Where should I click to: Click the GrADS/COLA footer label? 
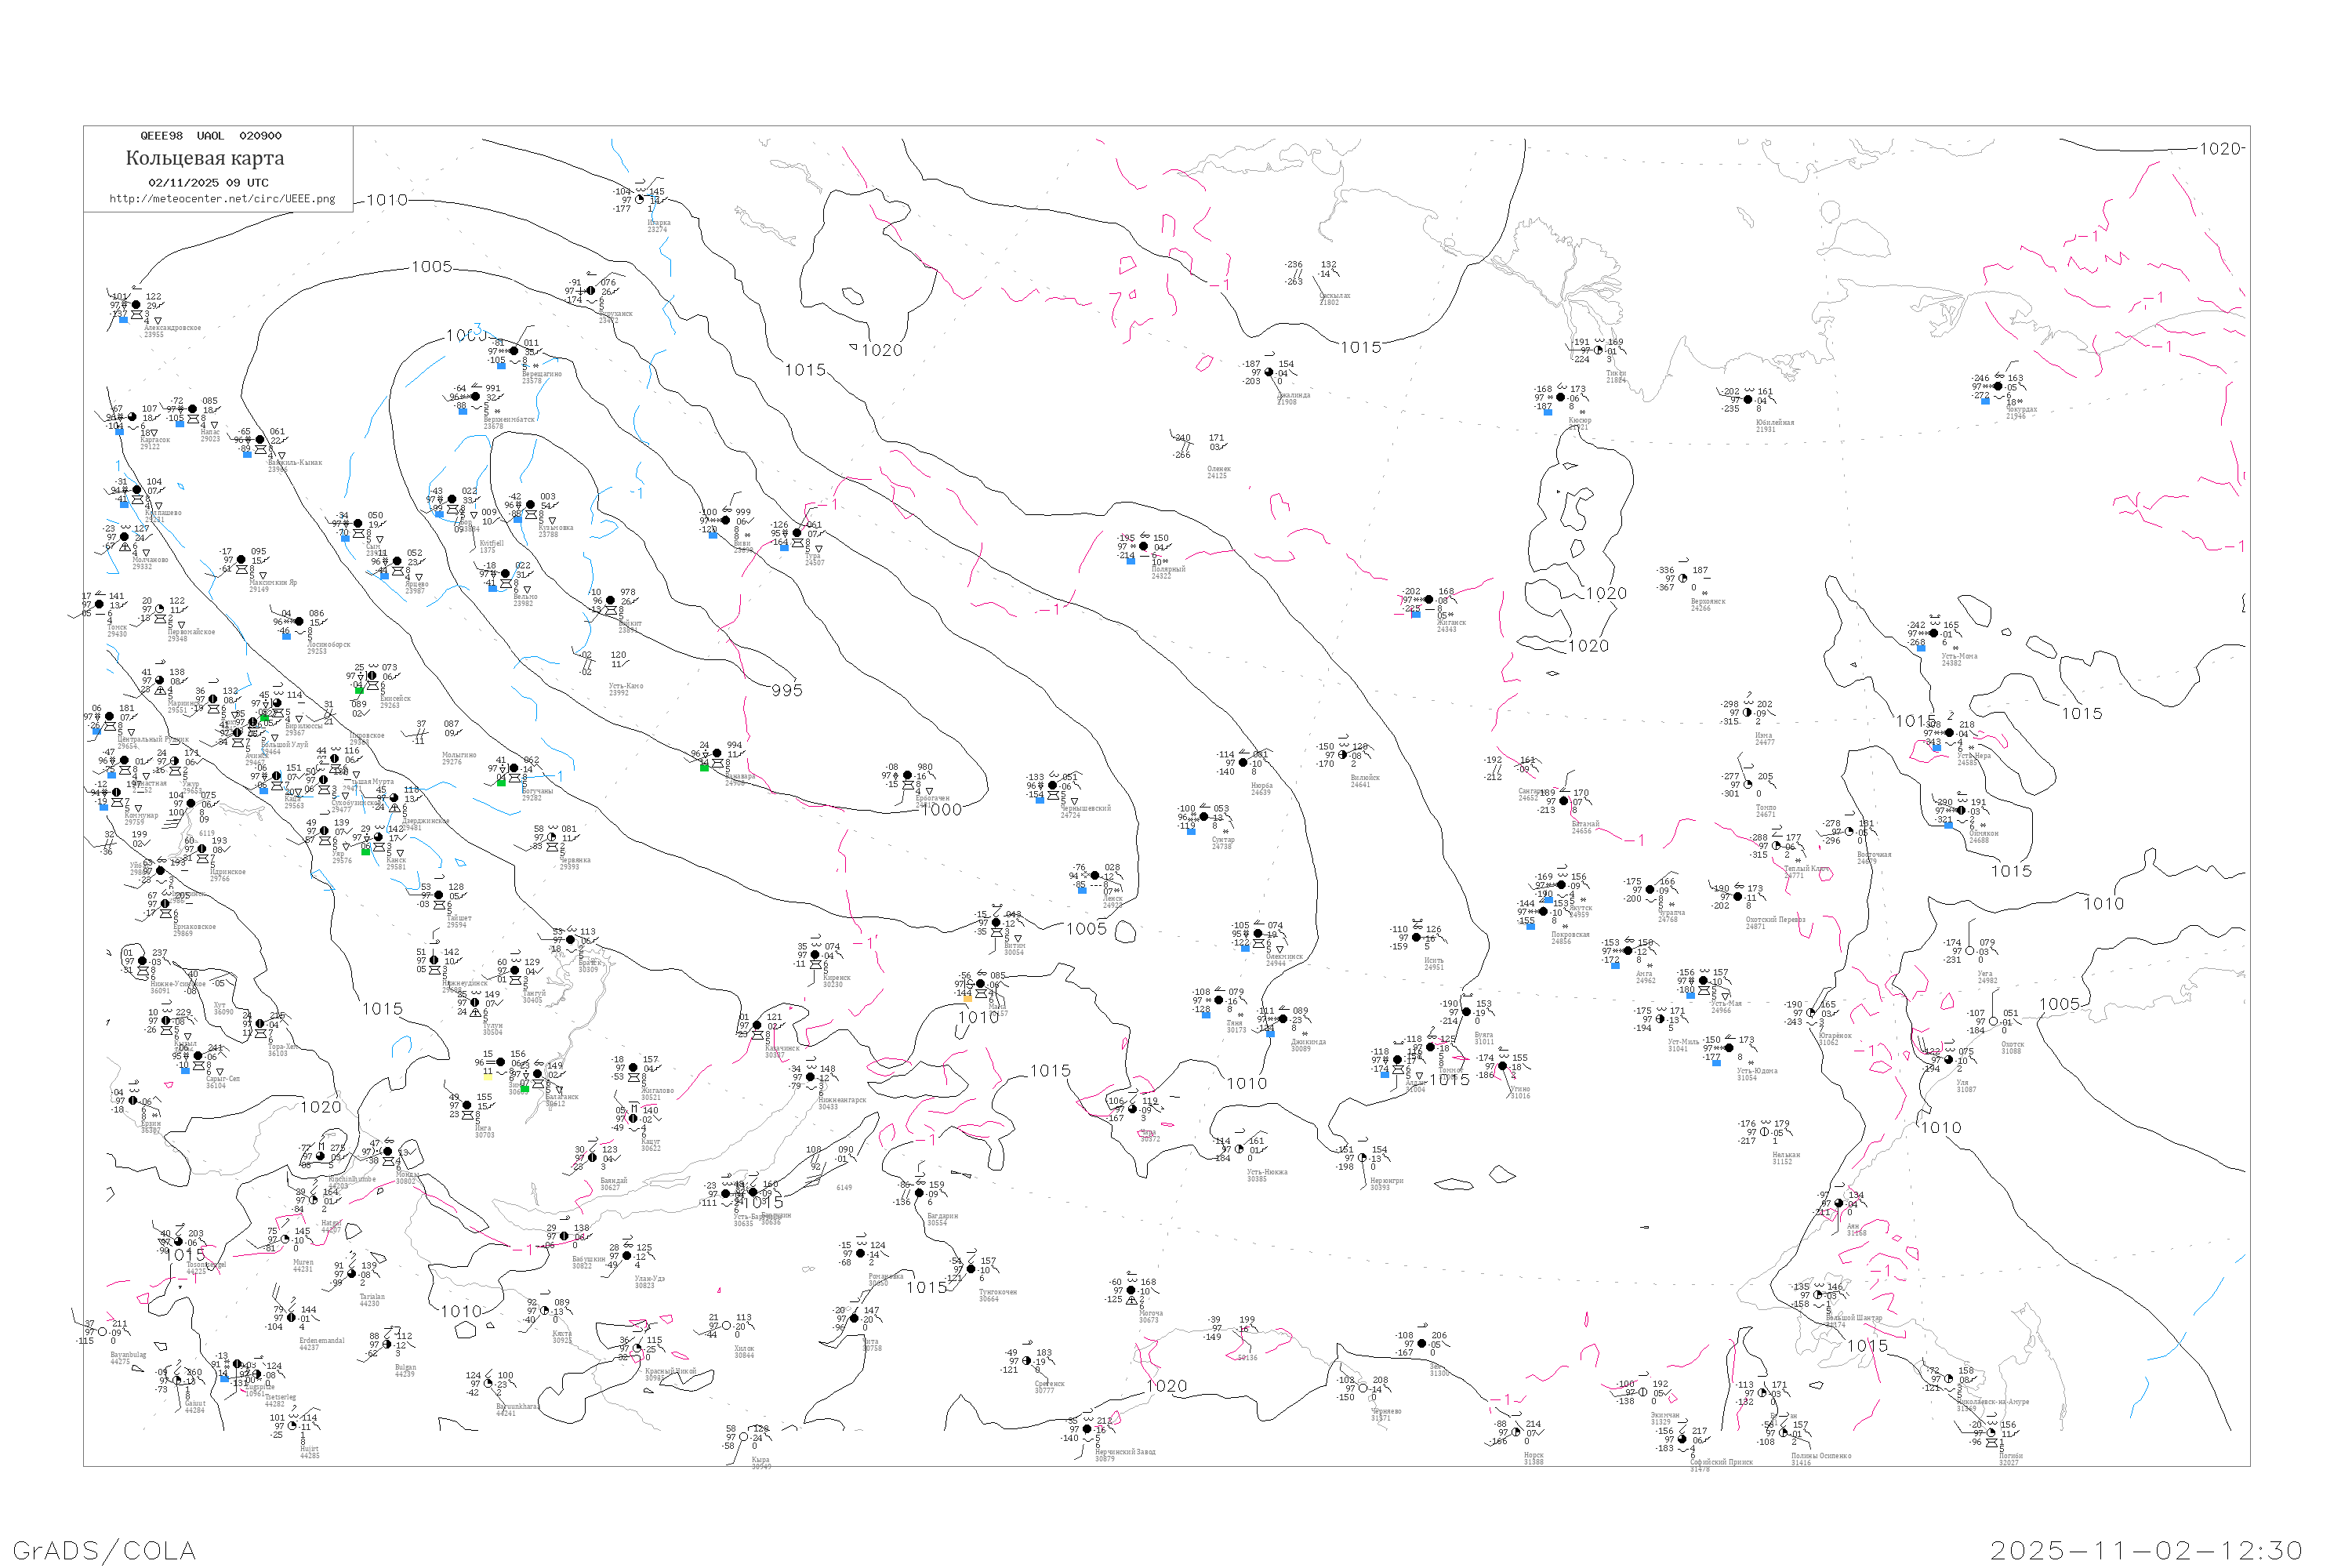point(104,1550)
